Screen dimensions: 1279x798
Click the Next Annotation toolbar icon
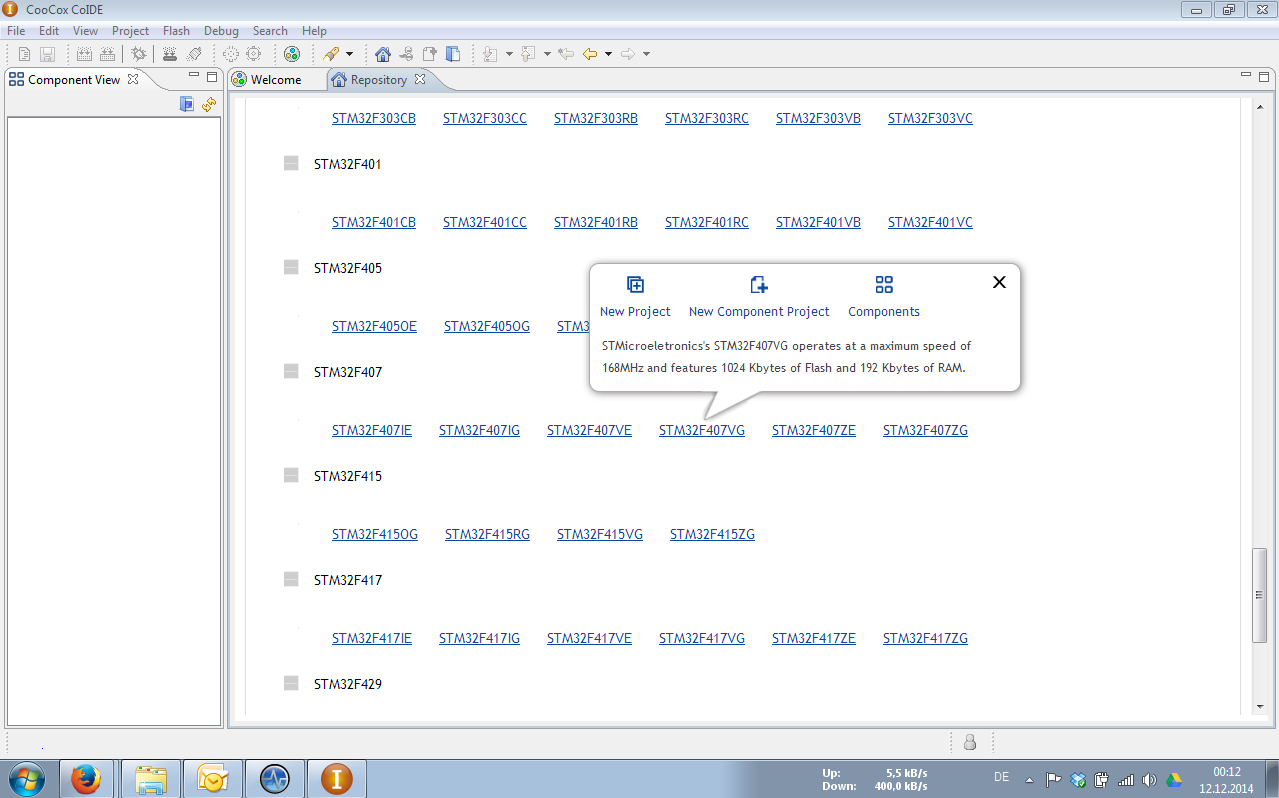coord(490,54)
